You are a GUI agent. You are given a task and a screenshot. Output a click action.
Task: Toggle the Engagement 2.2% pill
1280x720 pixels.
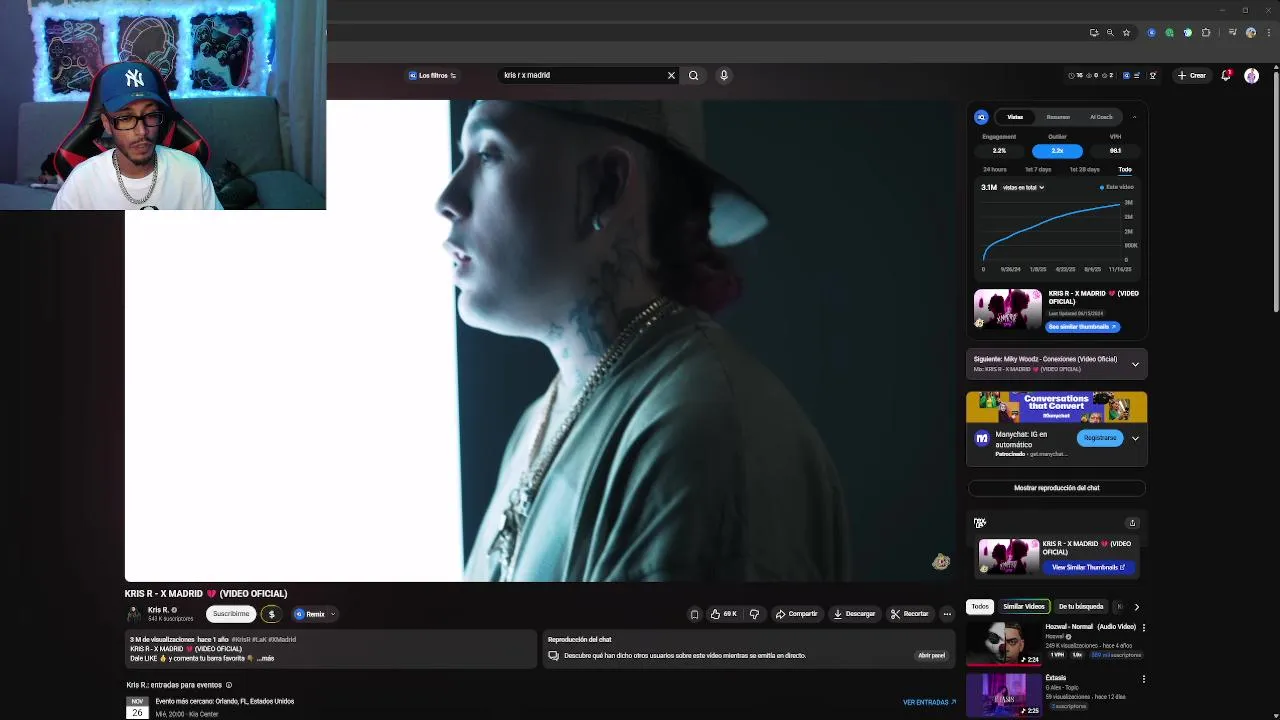(x=999, y=151)
